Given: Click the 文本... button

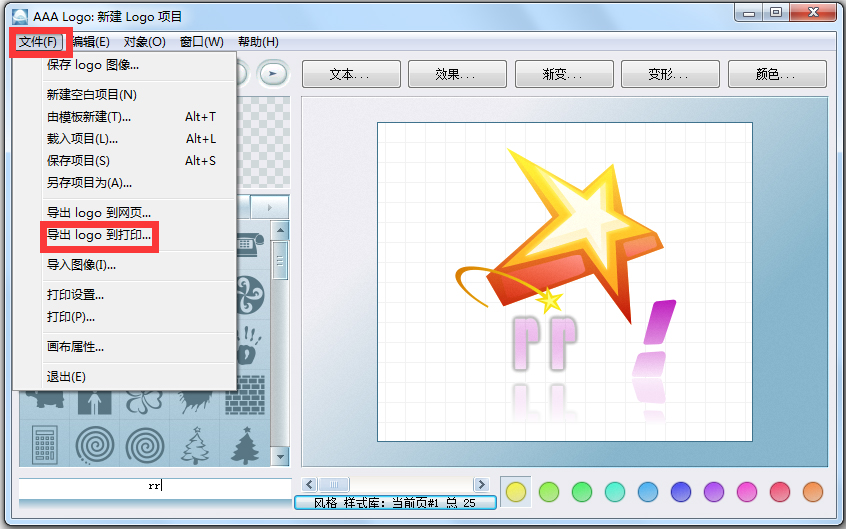Looking at the screenshot, I should 349,74.
